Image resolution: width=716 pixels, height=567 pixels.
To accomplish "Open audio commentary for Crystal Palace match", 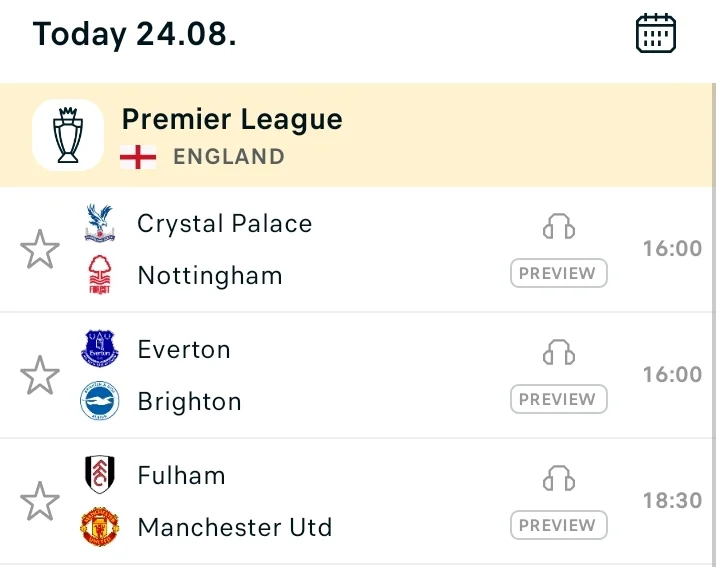I will 559,226.
